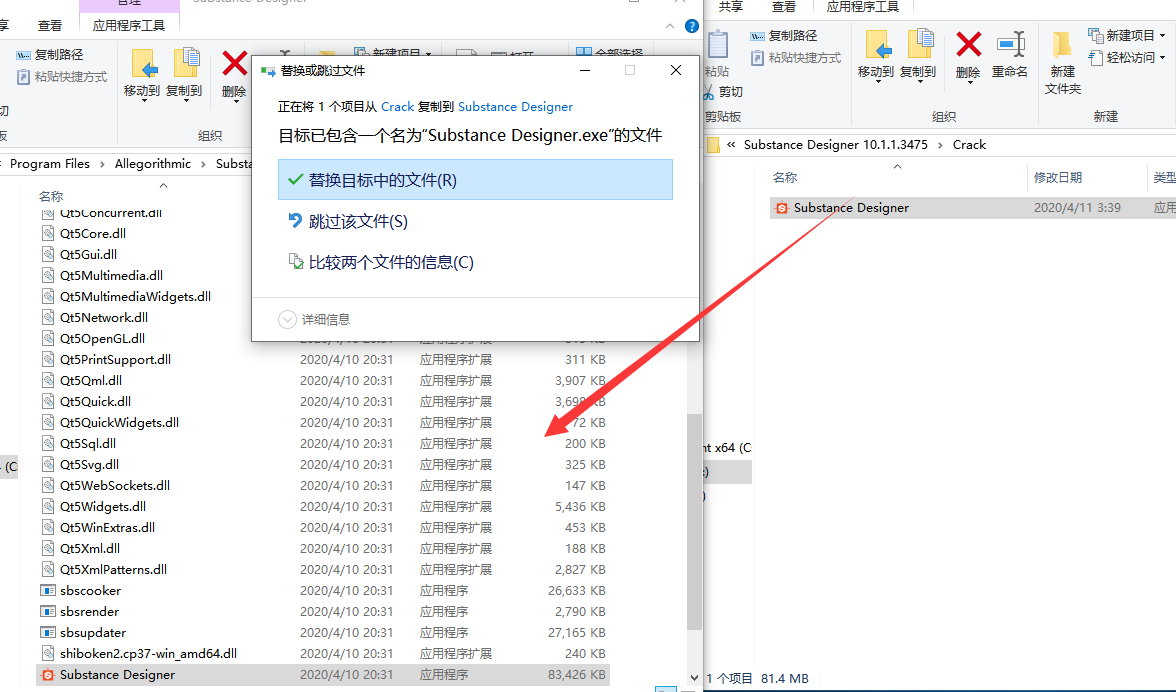Image resolution: width=1176 pixels, height=692 pixels.
Task: Go to Allegorithmic in the breadcrumb
Action: (153, 164)
